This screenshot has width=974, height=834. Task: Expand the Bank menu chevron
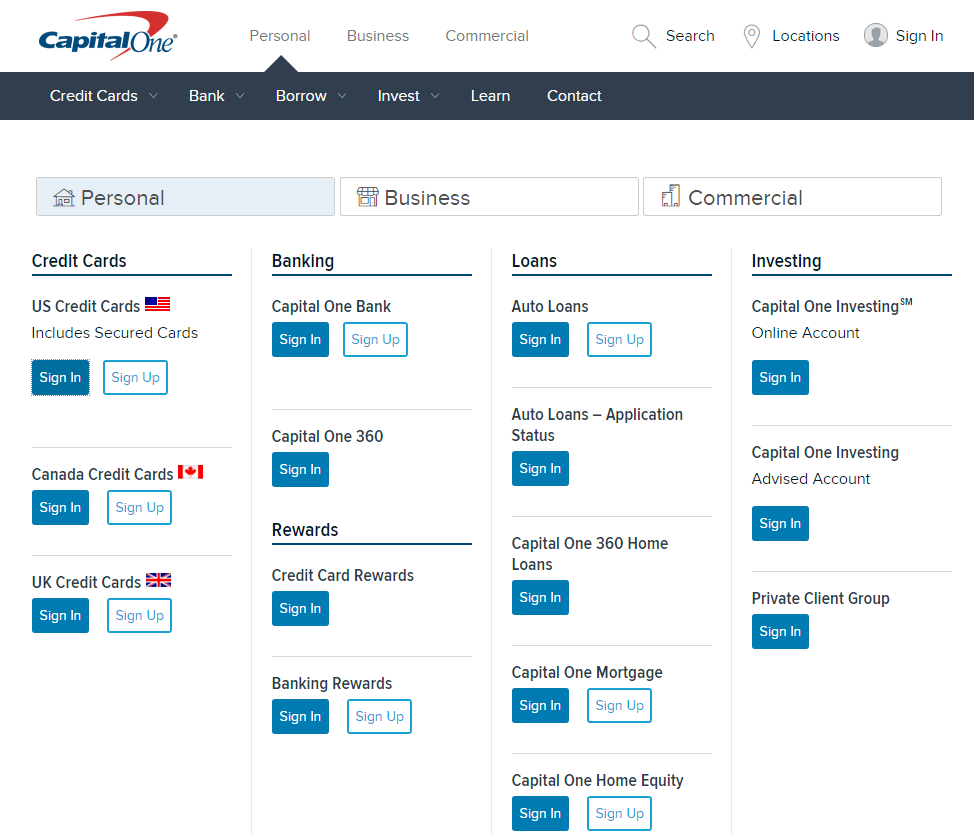240,96
